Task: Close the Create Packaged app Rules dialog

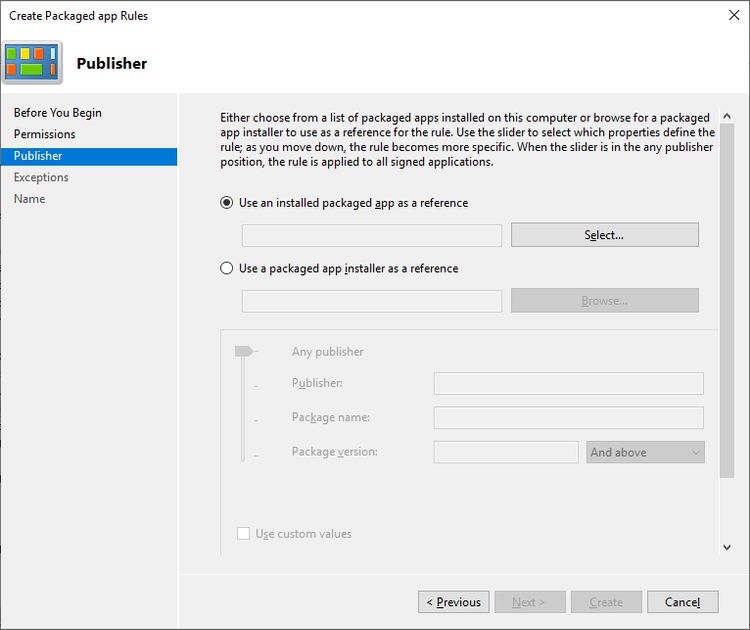Action: (x=734, y=15)
